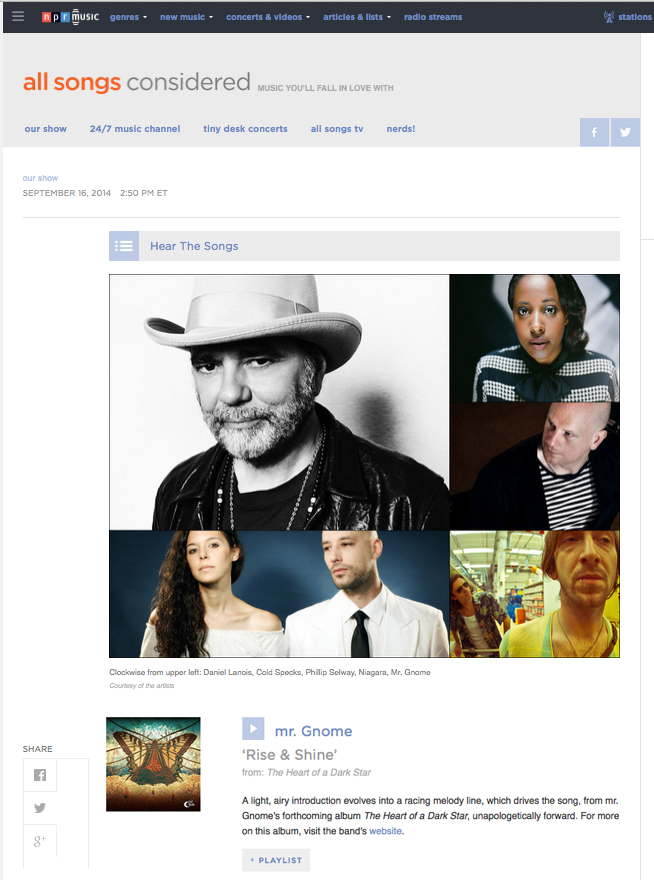Open the stations antenna icon

(x=609, y=17)
